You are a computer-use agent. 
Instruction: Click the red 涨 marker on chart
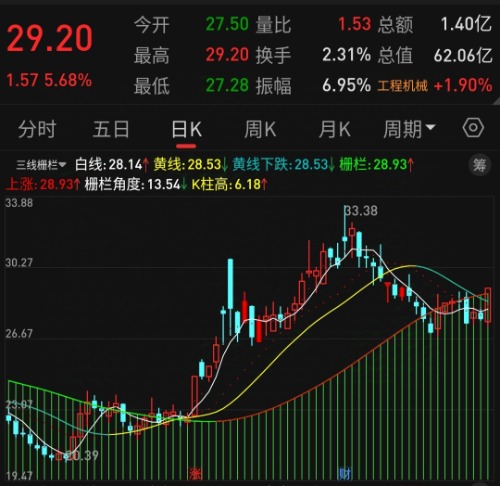pyautogui.click(x=196, y=474)
